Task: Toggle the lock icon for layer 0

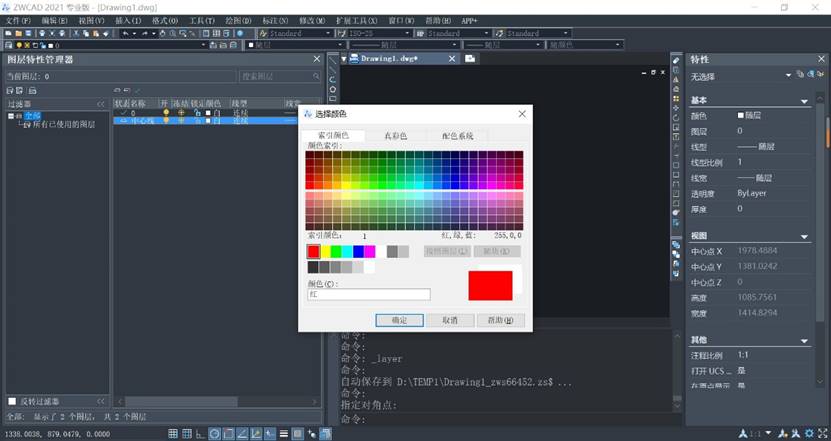Action: pyautogui.click(x=193, y=113)
